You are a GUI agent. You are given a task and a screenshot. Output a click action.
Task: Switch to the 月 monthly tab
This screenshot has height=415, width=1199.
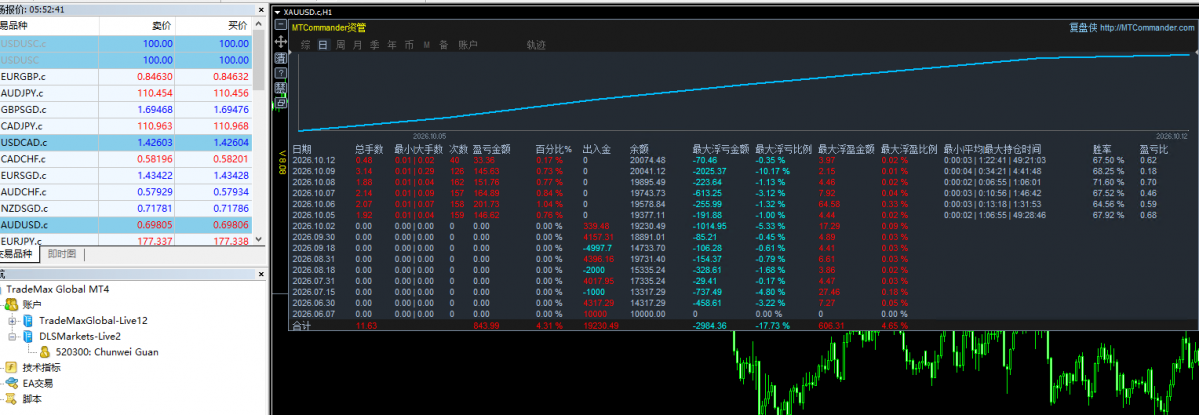[357, 45]
